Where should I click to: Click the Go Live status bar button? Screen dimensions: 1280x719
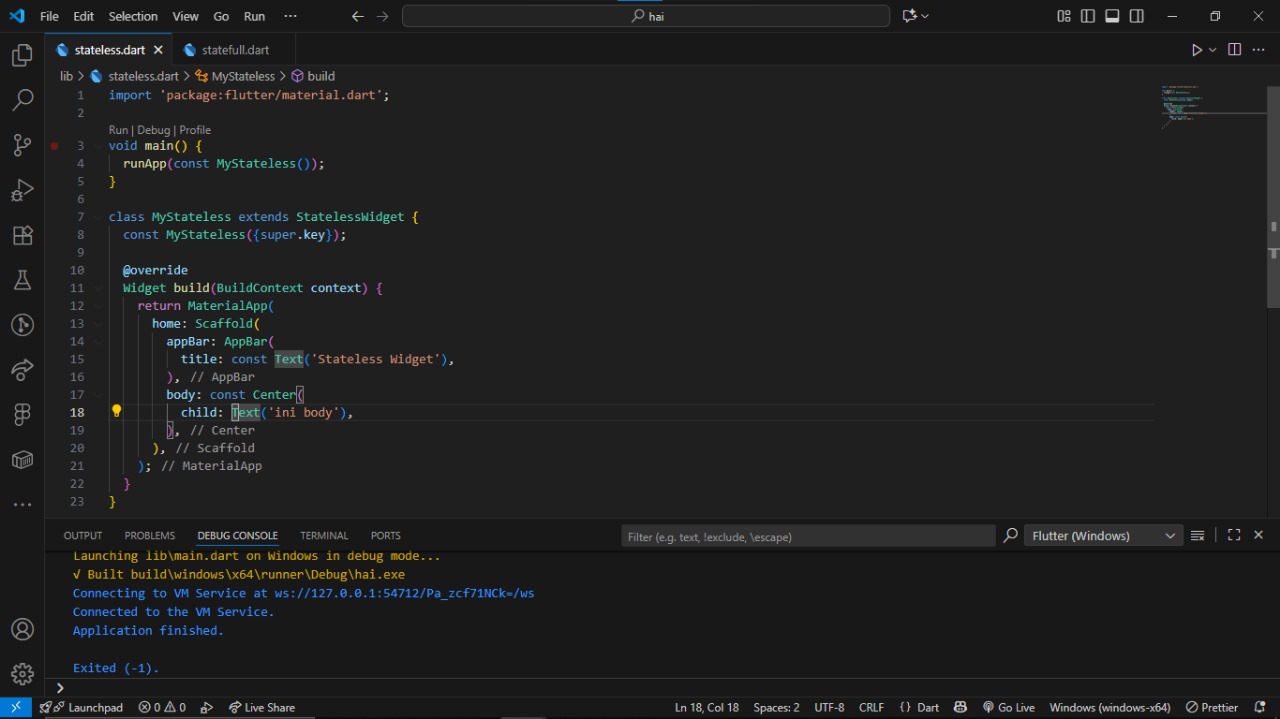coord(1008,707)
